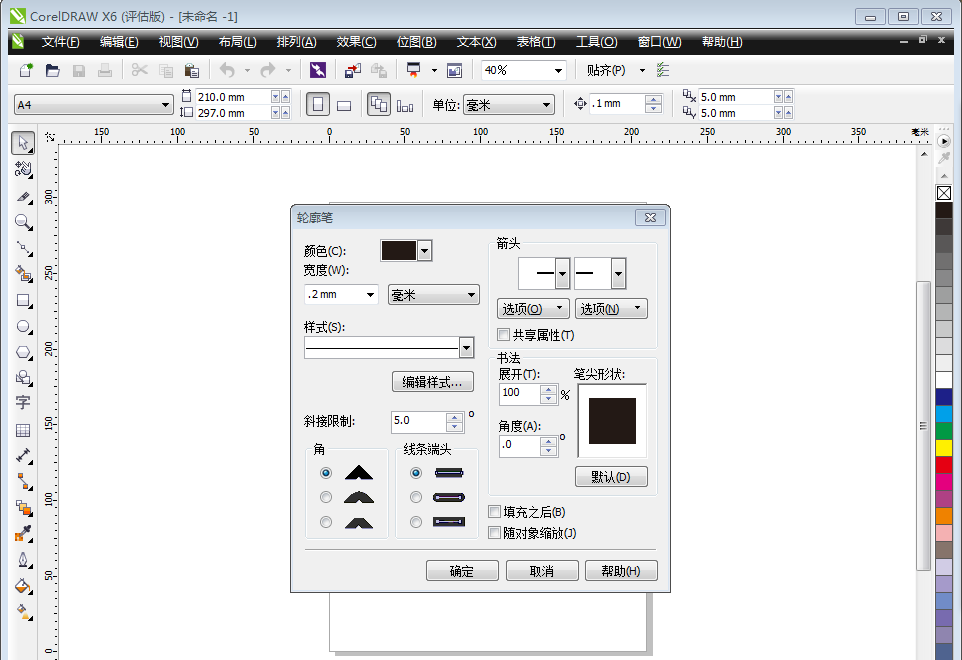Open the outline color dropdown
The height and width of the screenshot is (660, 962).
pyautogui.click(x=426, y=250)
